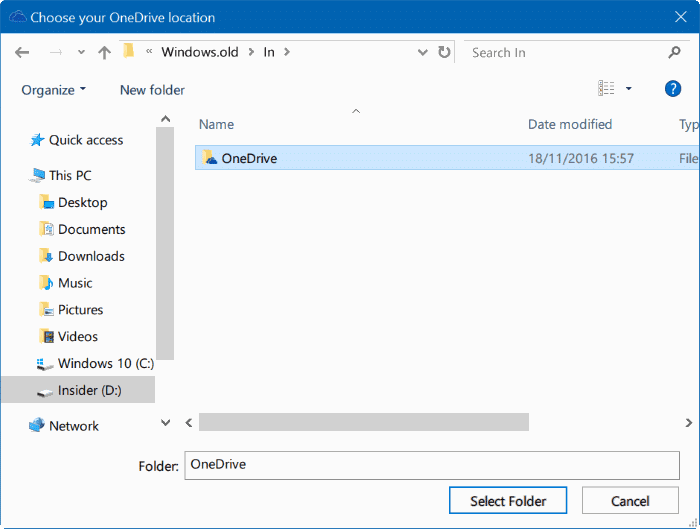The width and height of the screenshot is (700, 529).
Task: Click the navigation pane vertical scrollbar thumb
Action: (x=165, y=243)
